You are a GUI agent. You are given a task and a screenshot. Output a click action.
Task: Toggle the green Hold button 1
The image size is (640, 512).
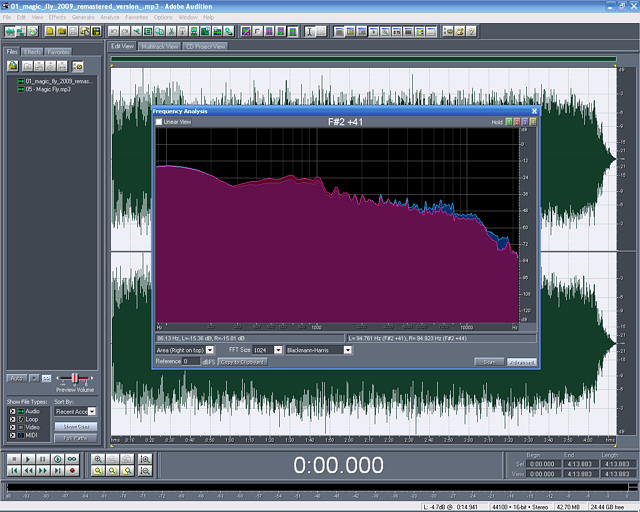[509, 122]
